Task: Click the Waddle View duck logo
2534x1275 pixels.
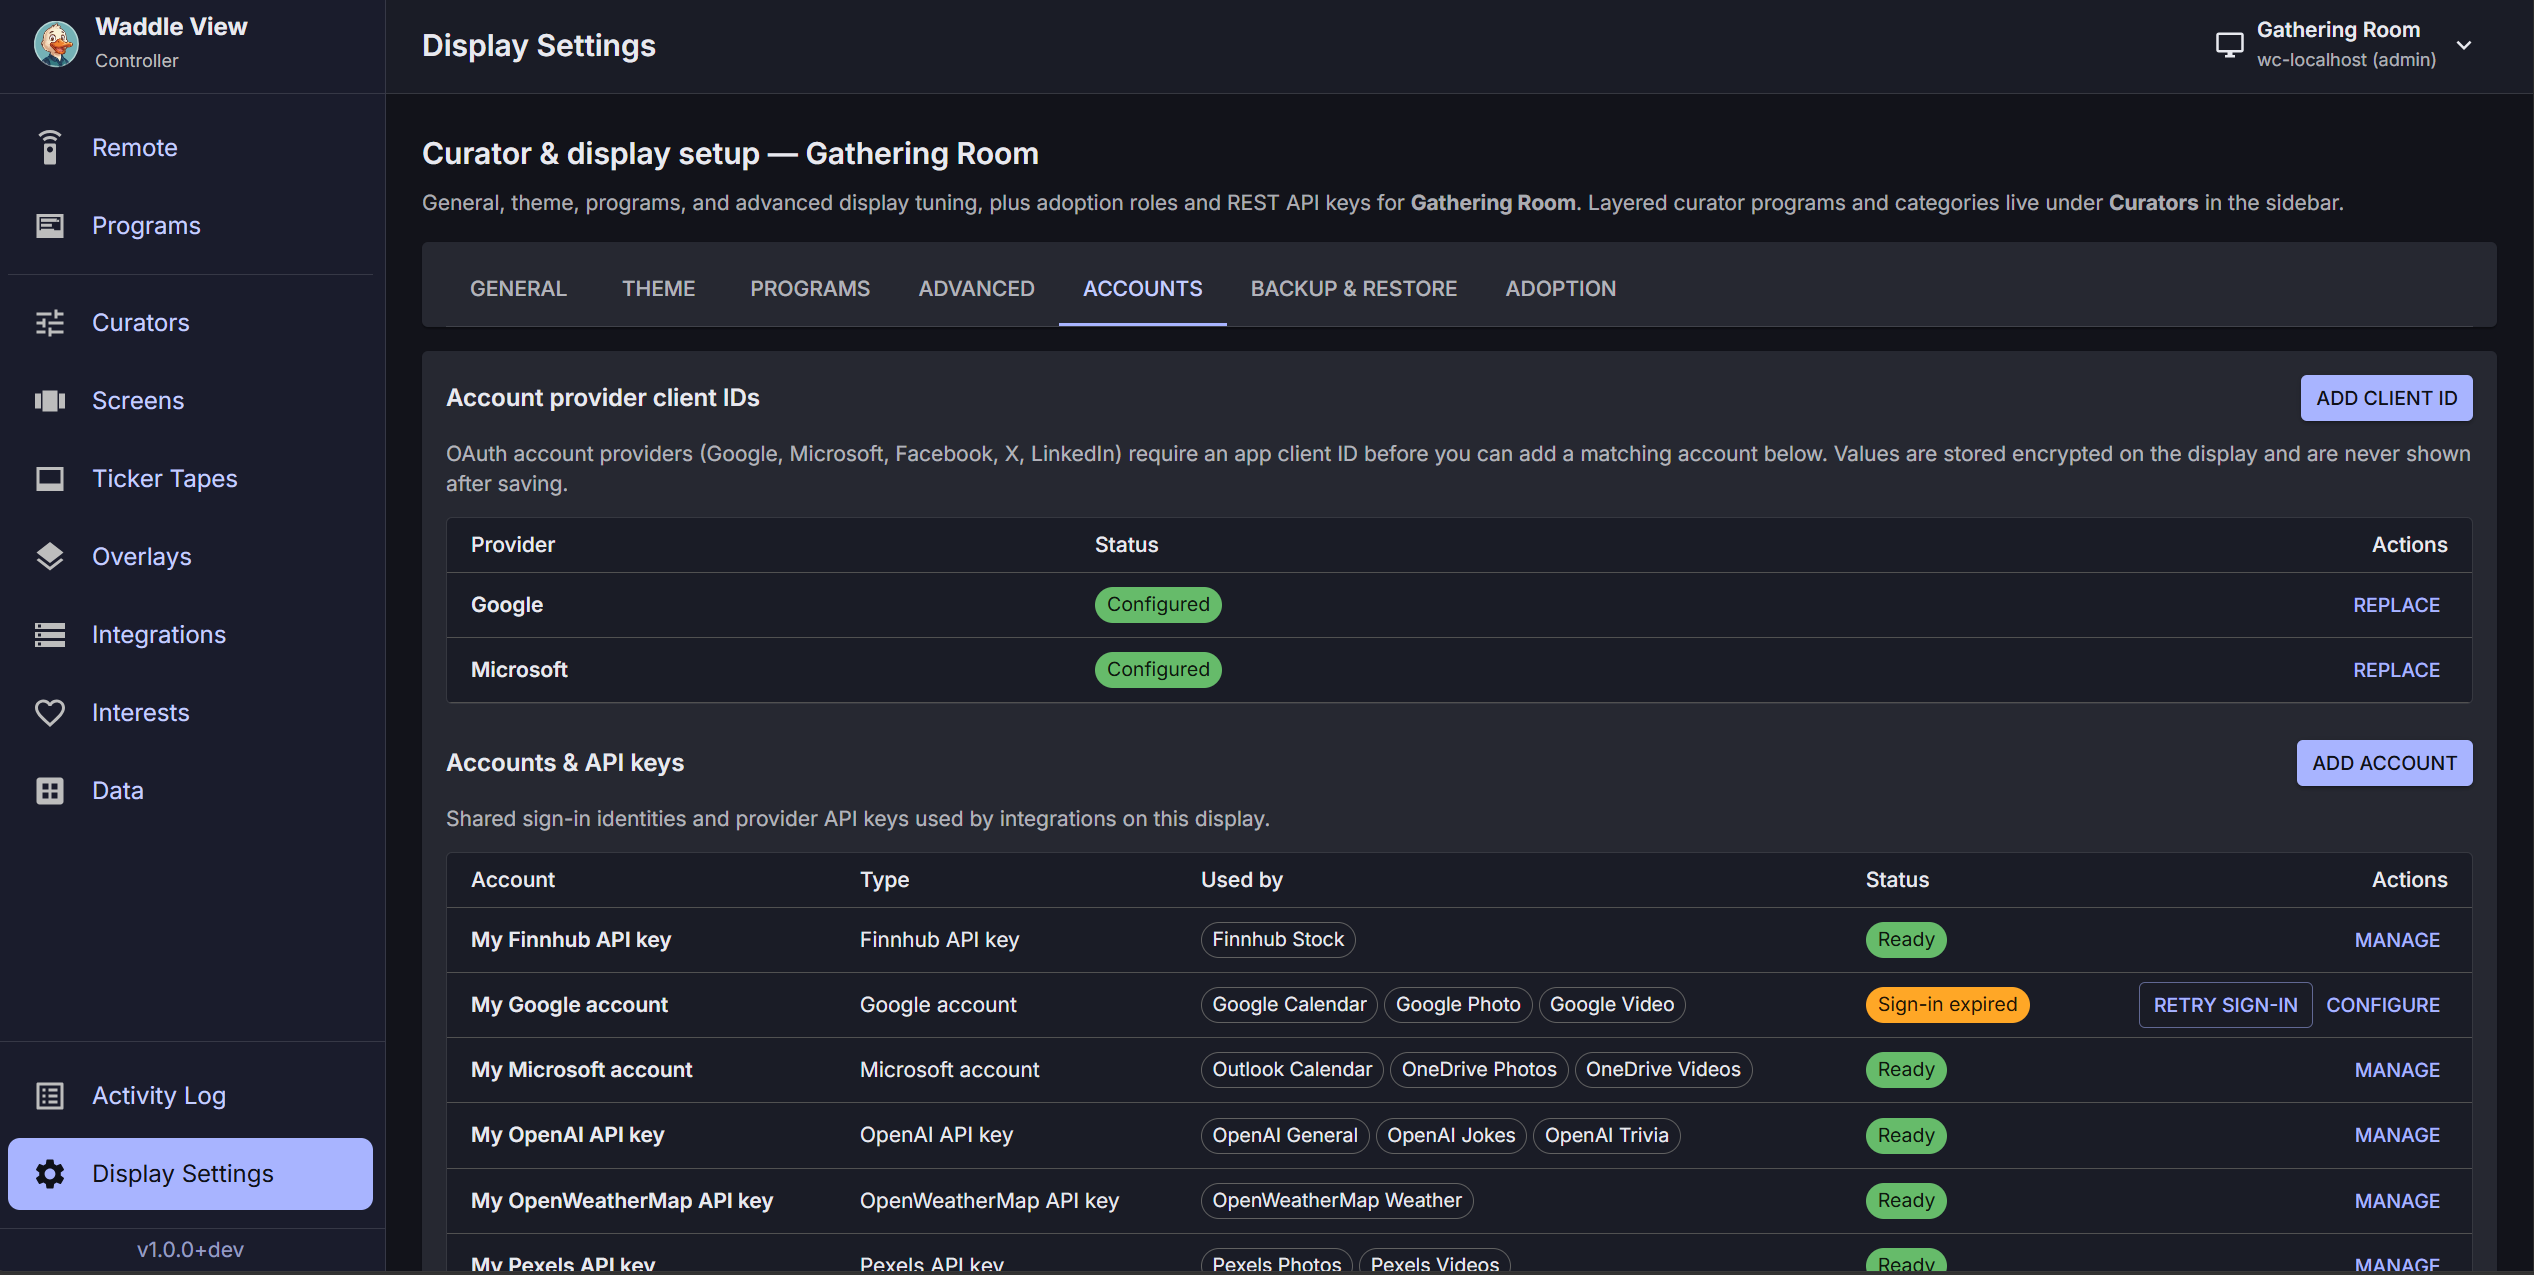Action: pyautogui.click(x=56, y=44)
